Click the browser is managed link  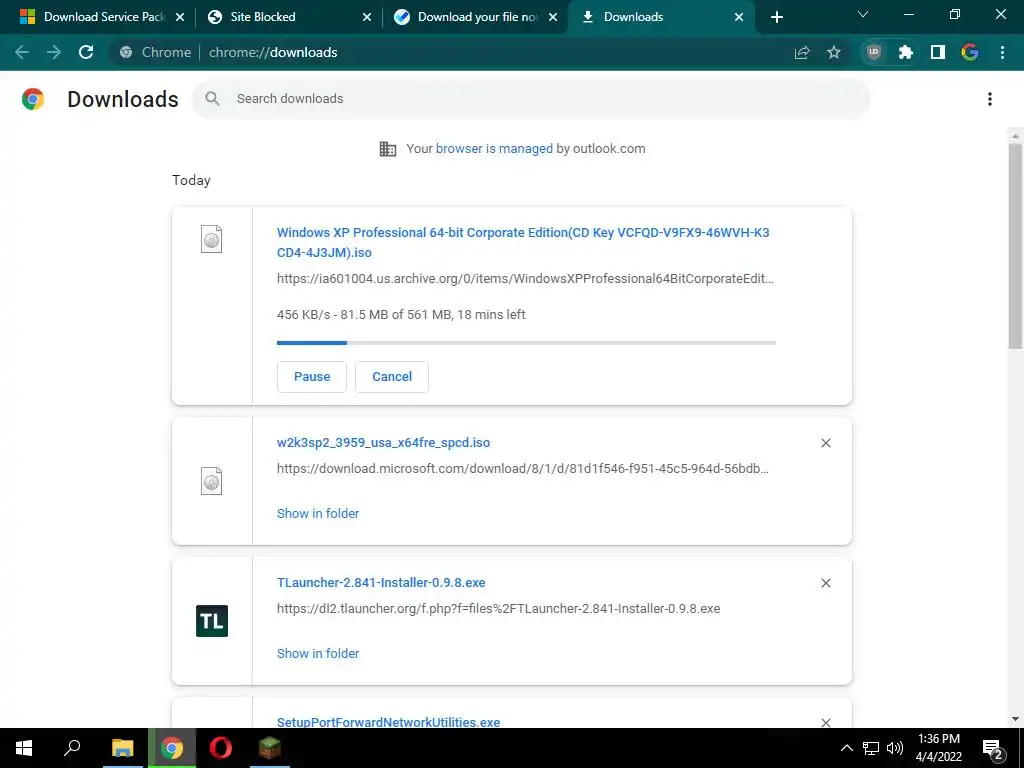pyautogui.click(x=494, y=149)
